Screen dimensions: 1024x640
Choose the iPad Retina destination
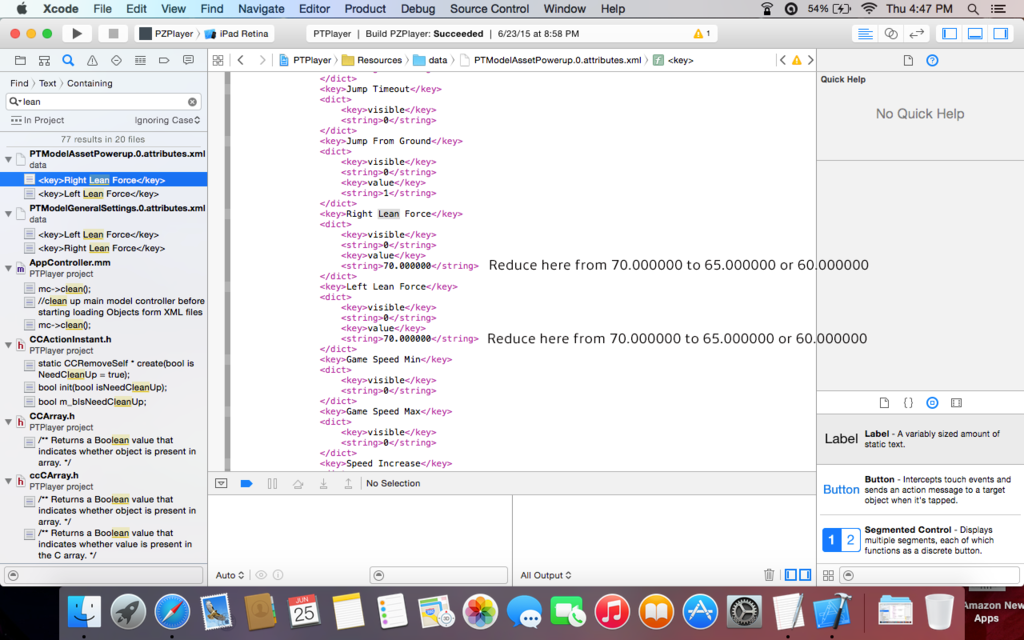click(236, 34)
